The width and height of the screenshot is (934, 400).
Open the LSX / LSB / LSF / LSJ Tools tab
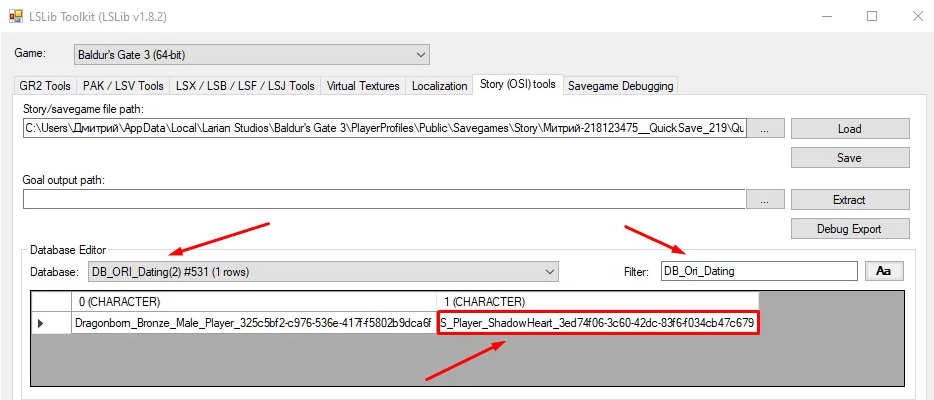coord(245,86)
